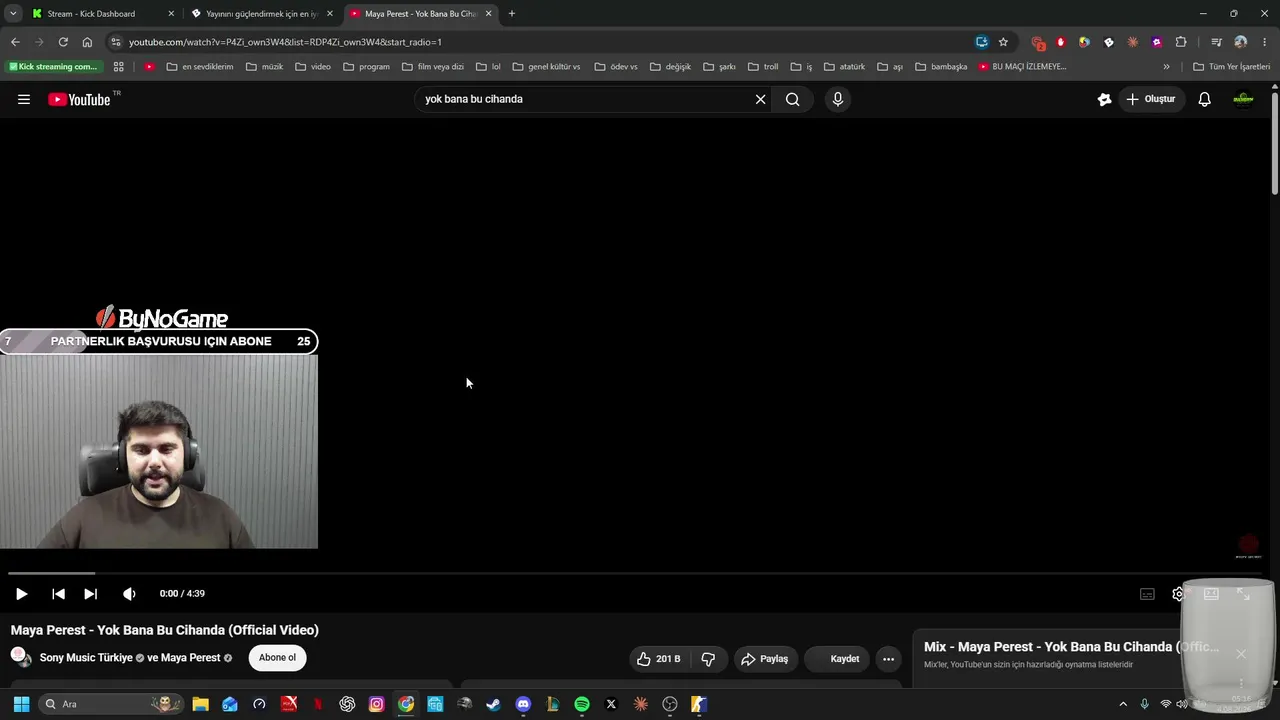Image resolution: width=1280 pixels, height=720 pixels.
Task: Open Spotify from the taskbar
Action: [582, 704]
